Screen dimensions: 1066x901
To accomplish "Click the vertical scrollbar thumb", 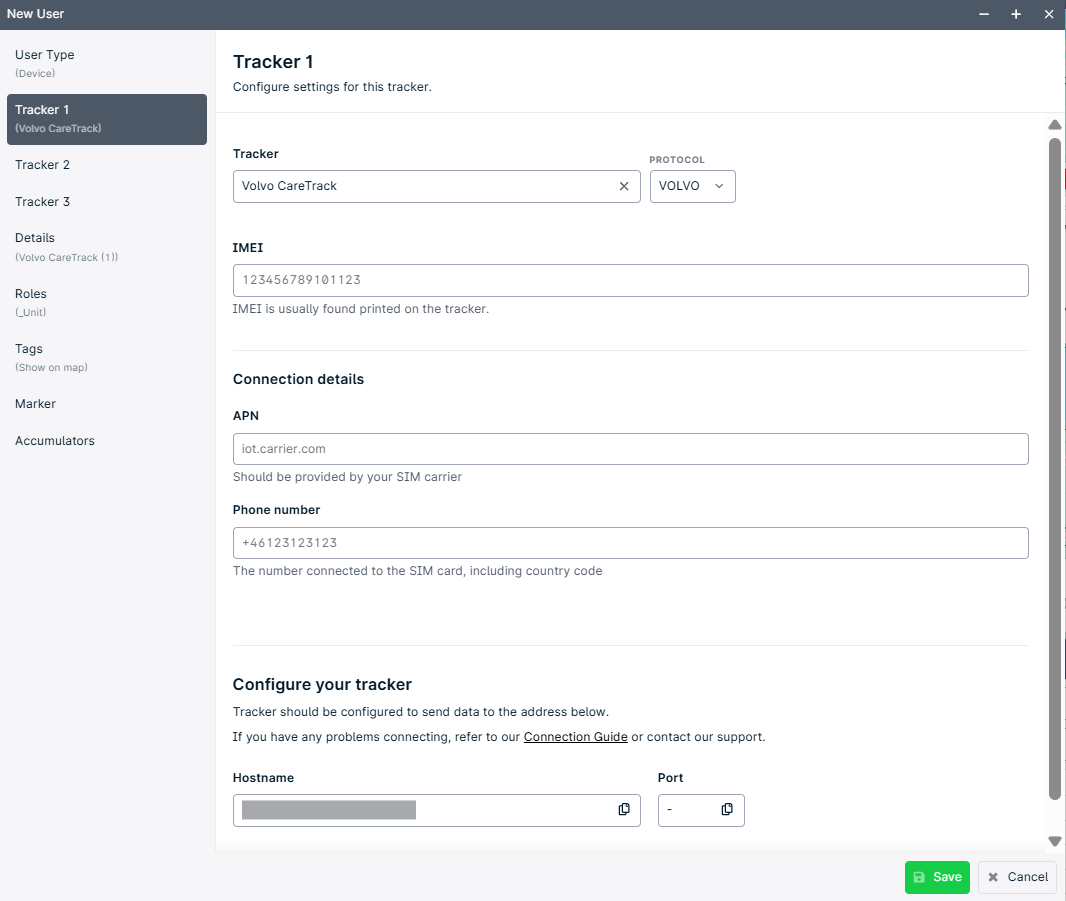I will tap(1054, 469).
